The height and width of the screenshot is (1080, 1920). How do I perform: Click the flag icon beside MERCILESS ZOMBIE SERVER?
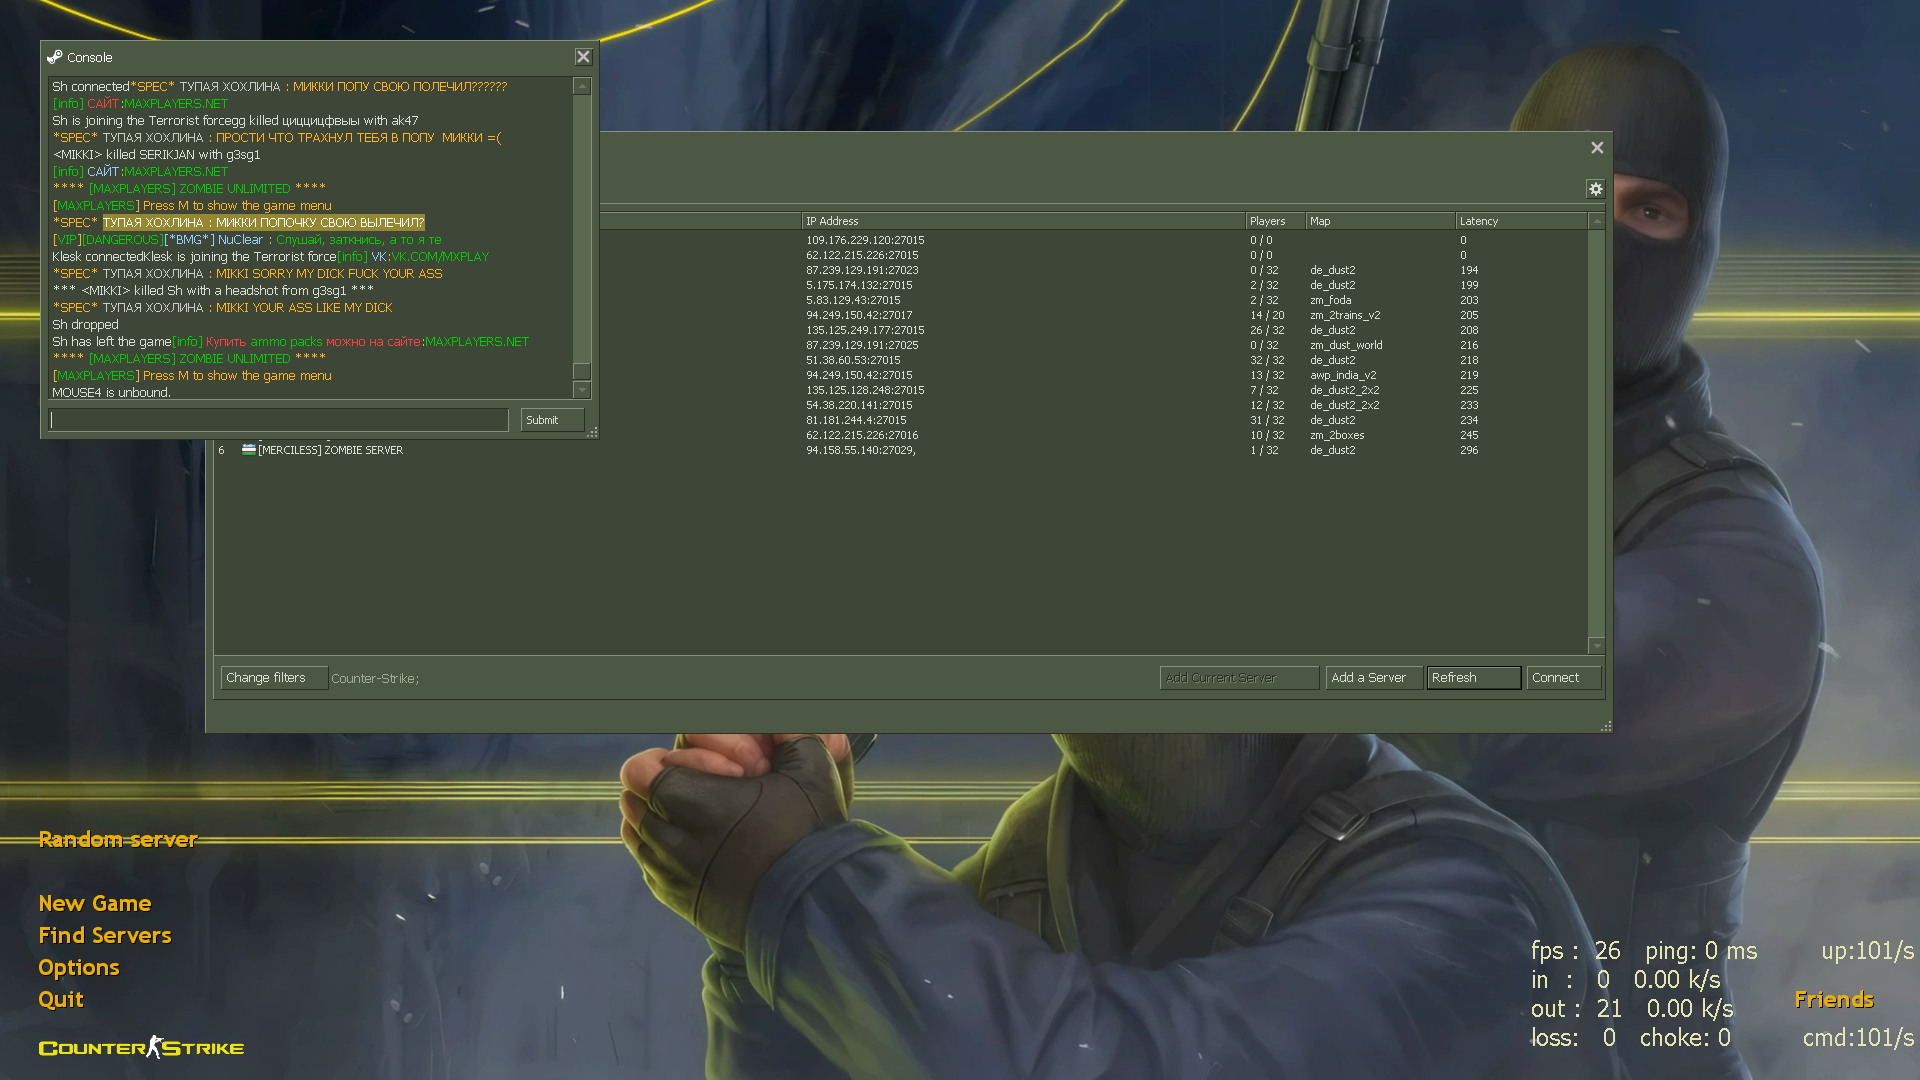point(248,450)
